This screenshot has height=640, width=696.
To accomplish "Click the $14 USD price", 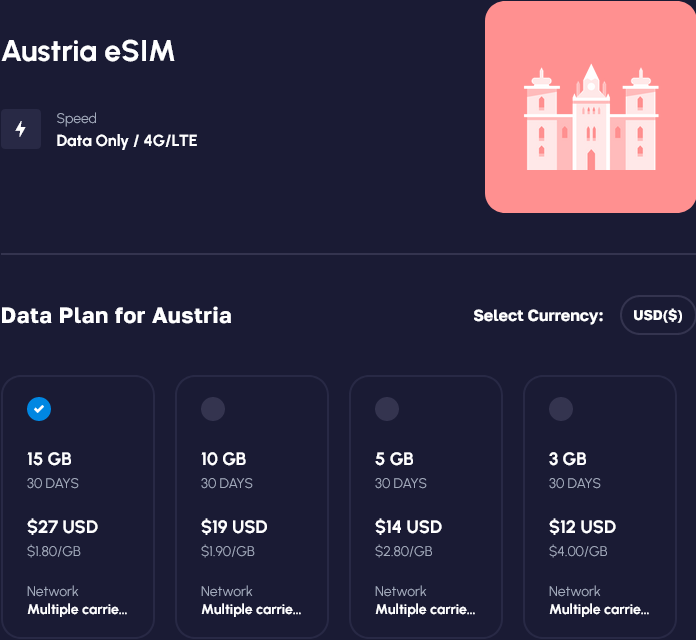I will pos(409,527).
